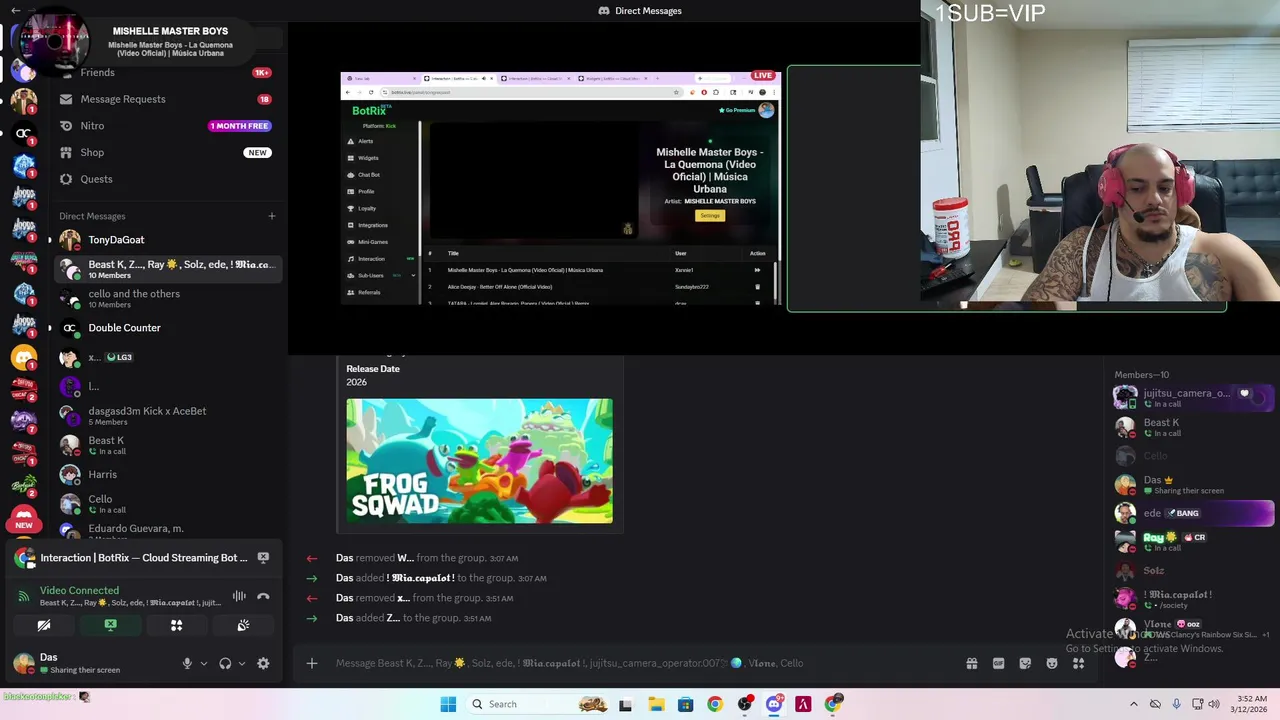The image size is (1280, 720).
Task: Skip current song with fast-forward icon
Action: (757, 270)
